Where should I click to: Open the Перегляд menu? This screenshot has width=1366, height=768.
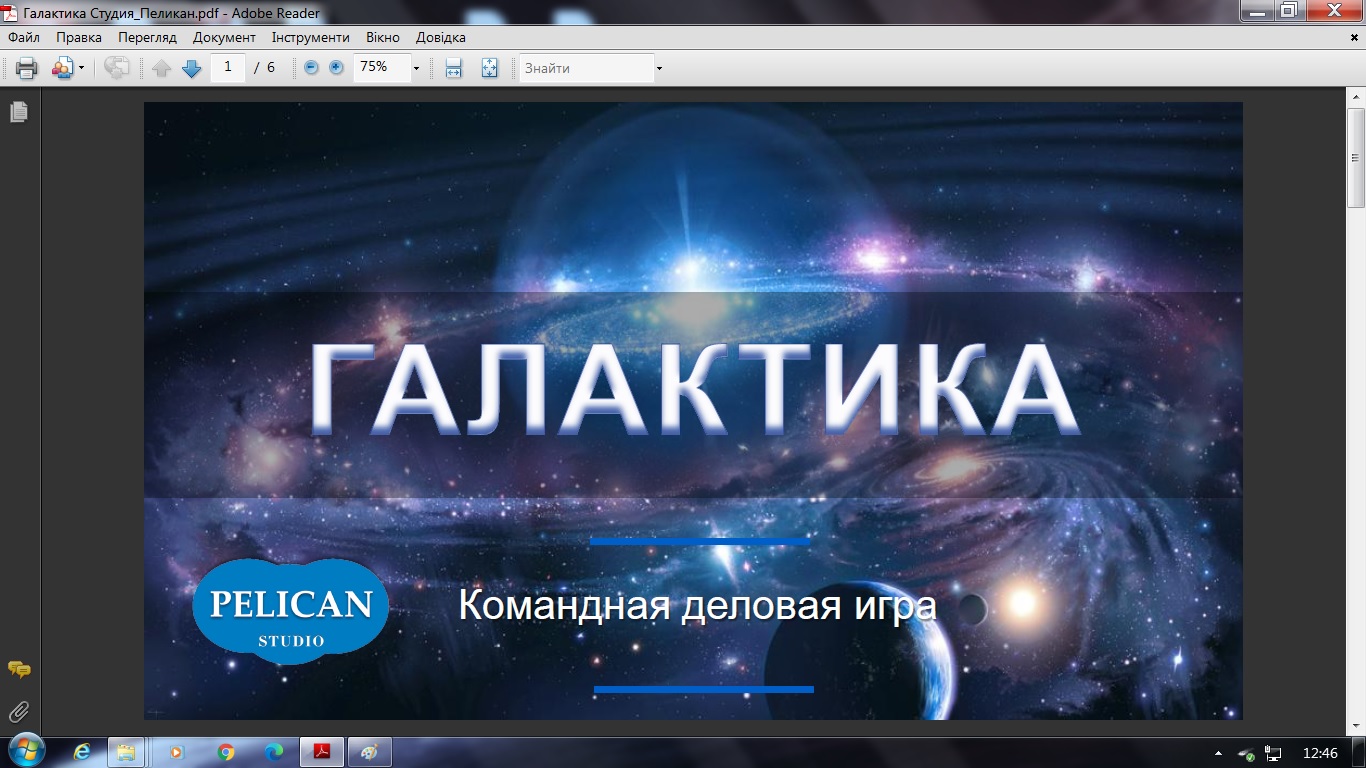147,37
